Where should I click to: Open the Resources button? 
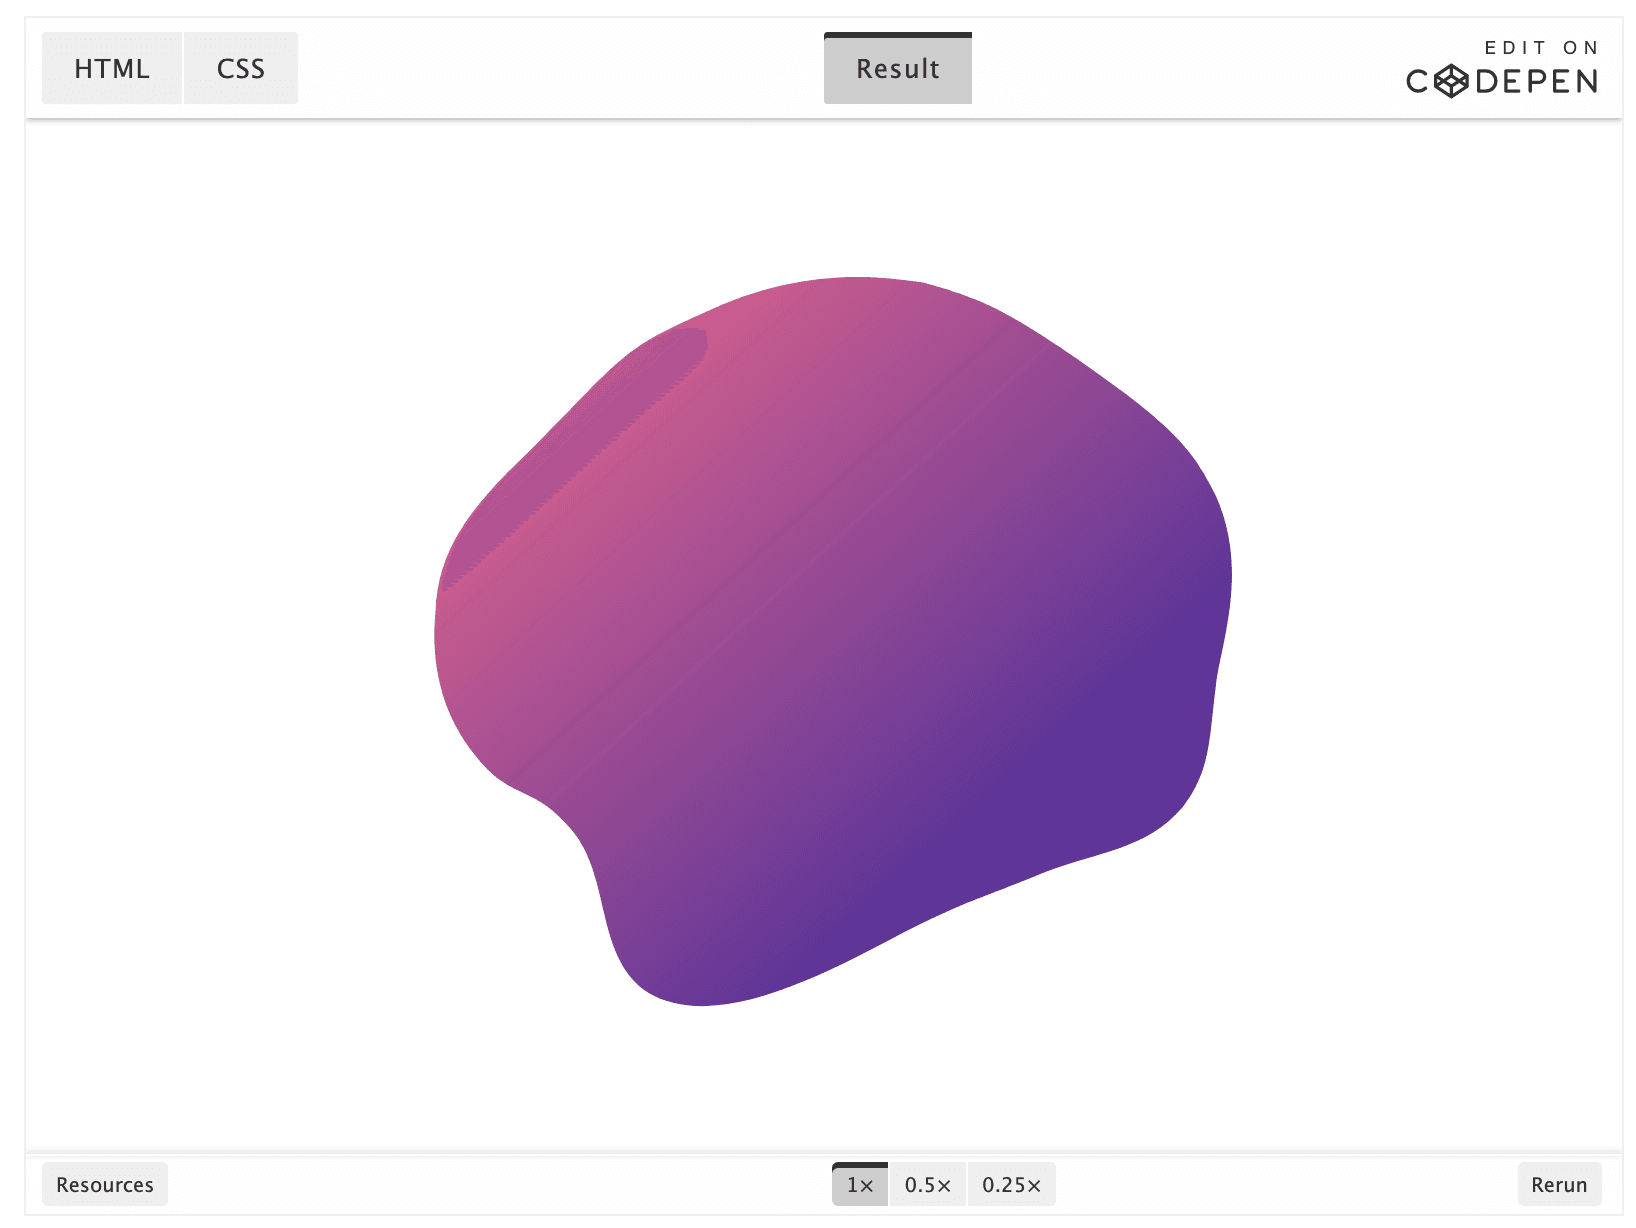[x=105, y=1184]
